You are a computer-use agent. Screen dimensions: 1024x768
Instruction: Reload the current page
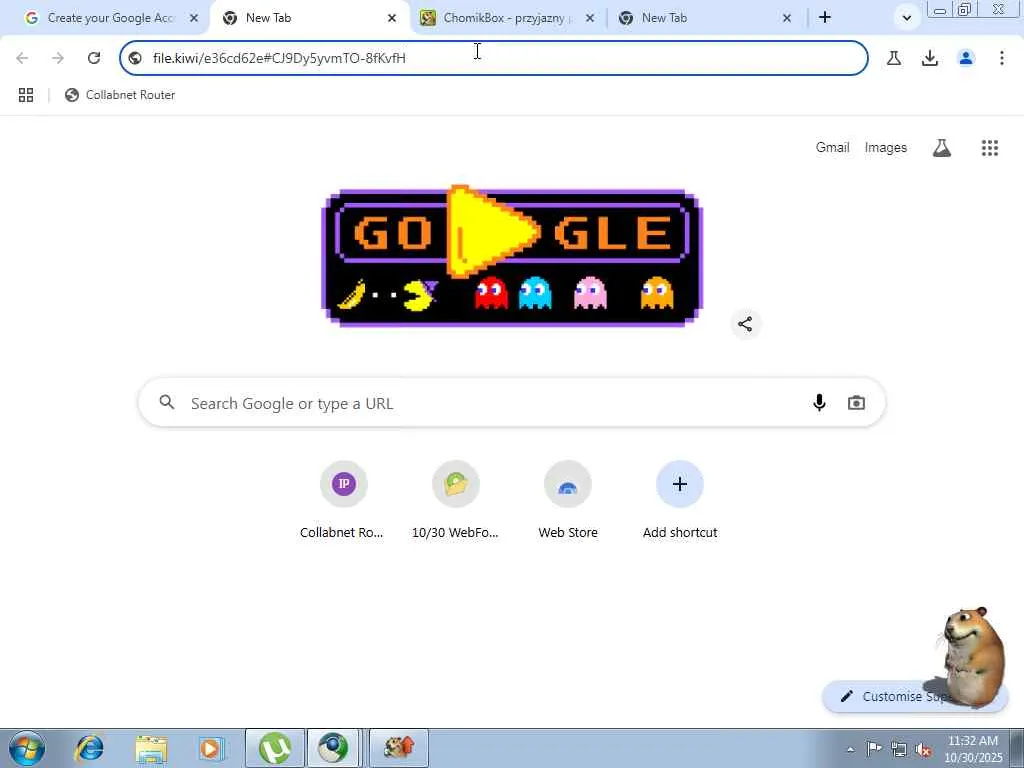click(x=94, y=58)
